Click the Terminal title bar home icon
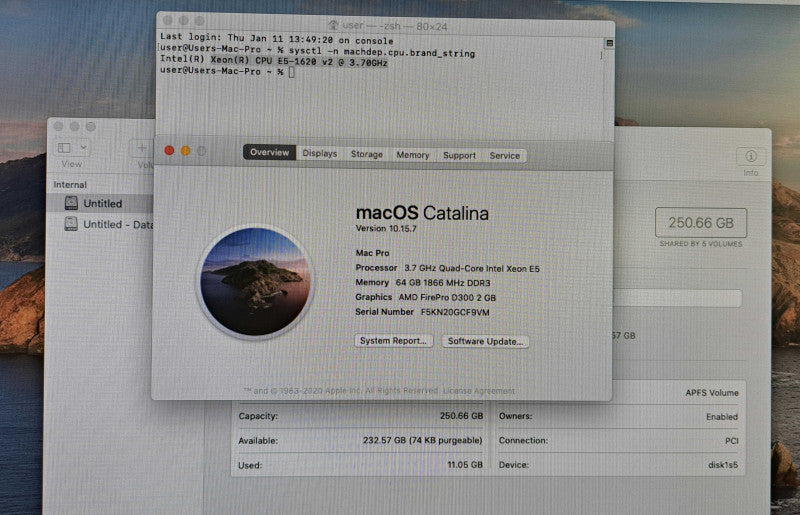The height and width of the screenshot is (515, 800). point(333,24)
